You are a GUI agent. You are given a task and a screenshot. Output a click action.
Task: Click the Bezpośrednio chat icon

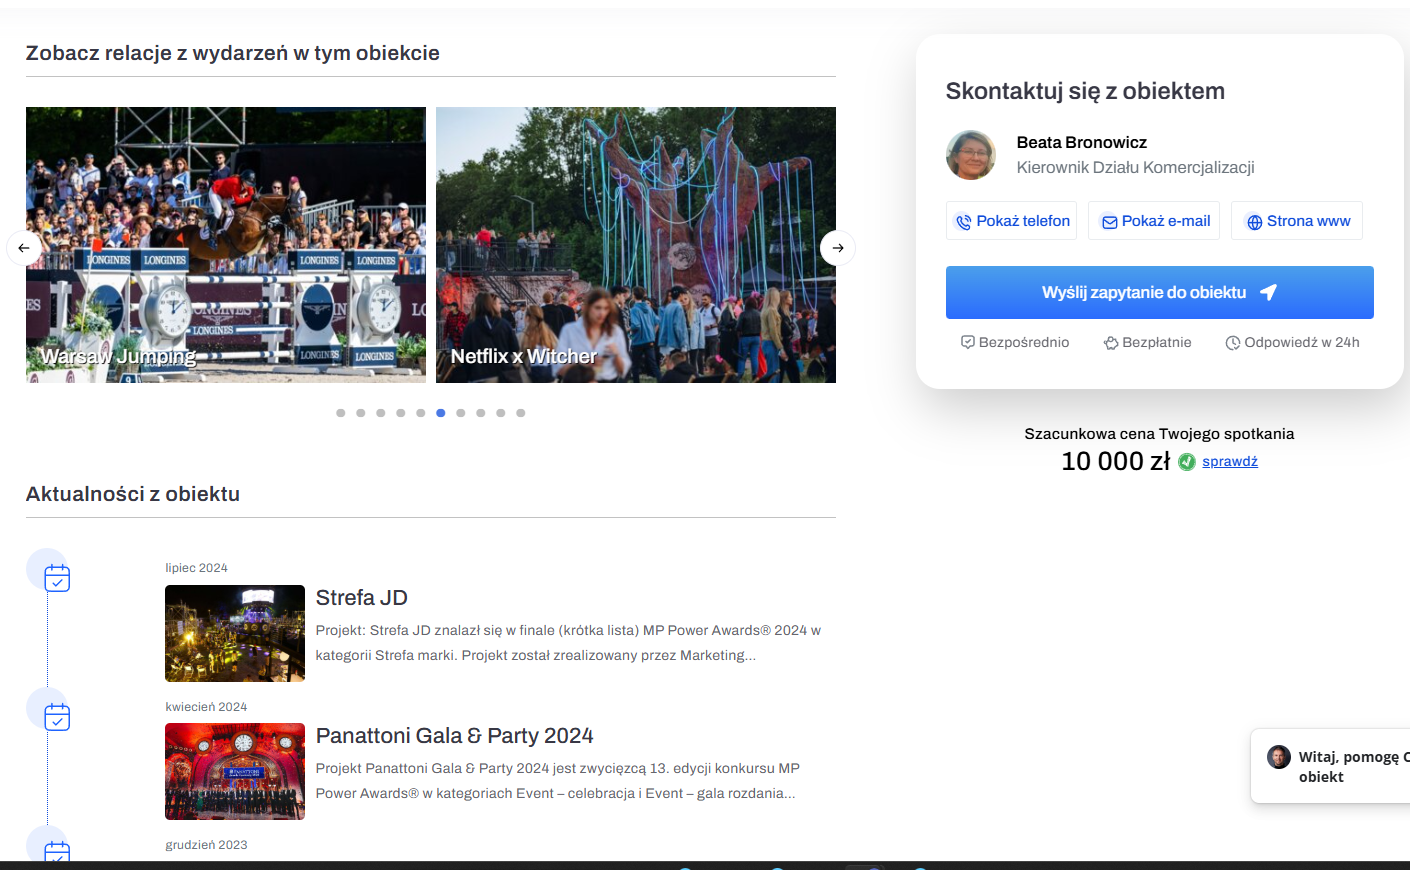[x=968, y=342]
